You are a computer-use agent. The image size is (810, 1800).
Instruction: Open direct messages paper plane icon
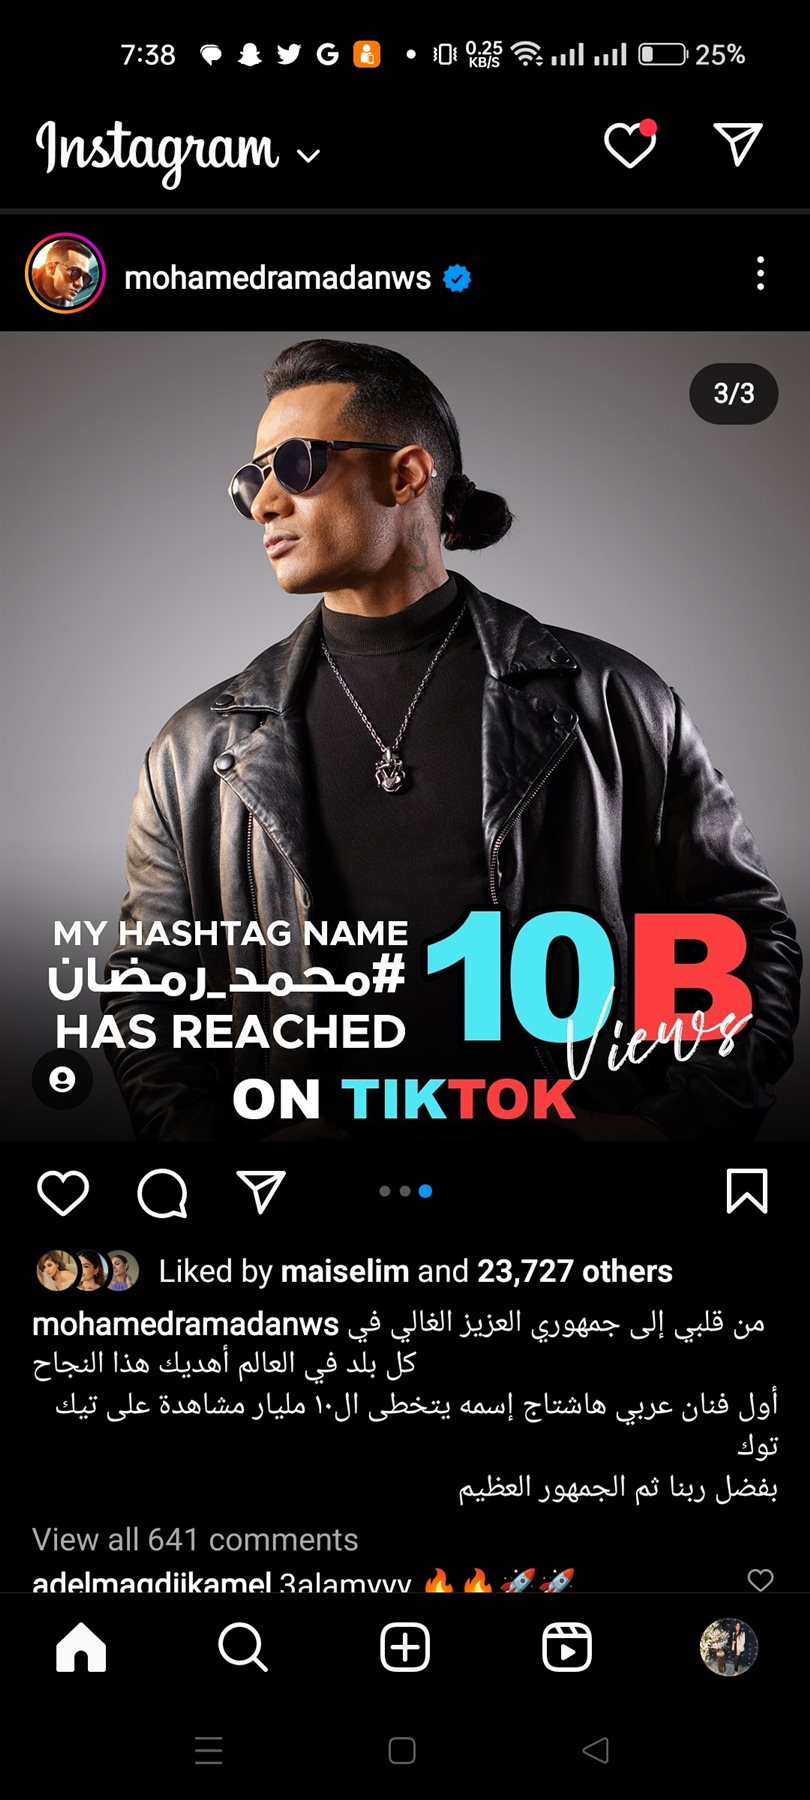pos(738,144)
